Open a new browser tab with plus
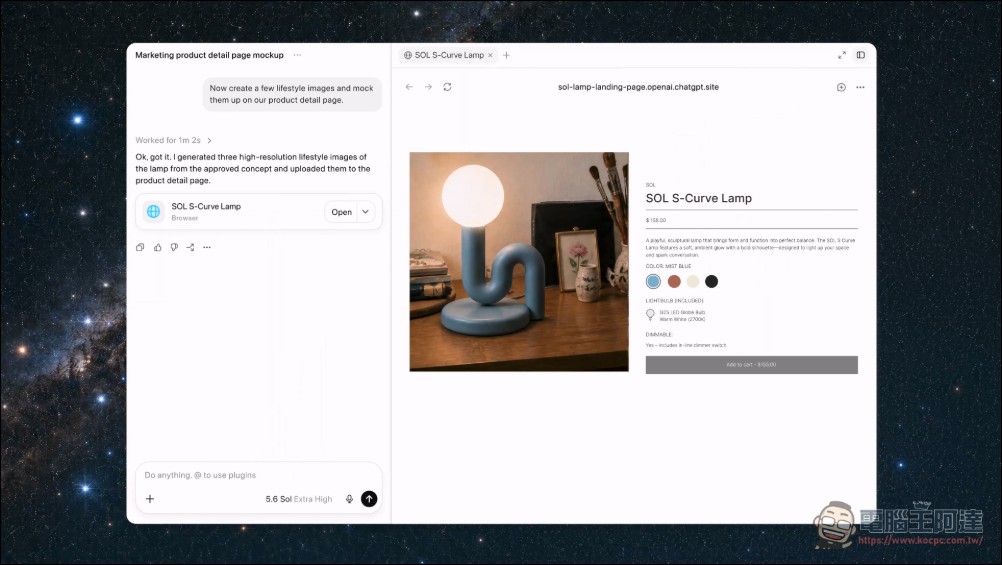The image size is (1002, 565). (x=506, y=55)
